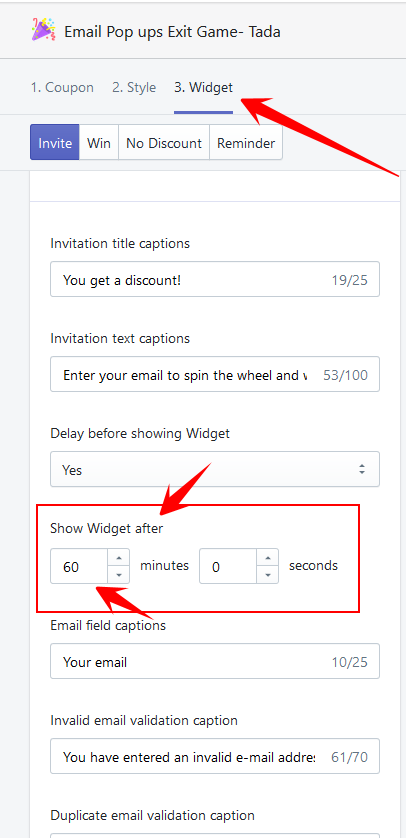
Task: Decrease the minutes value with down arrow
Action: click(x=119, y=575)
